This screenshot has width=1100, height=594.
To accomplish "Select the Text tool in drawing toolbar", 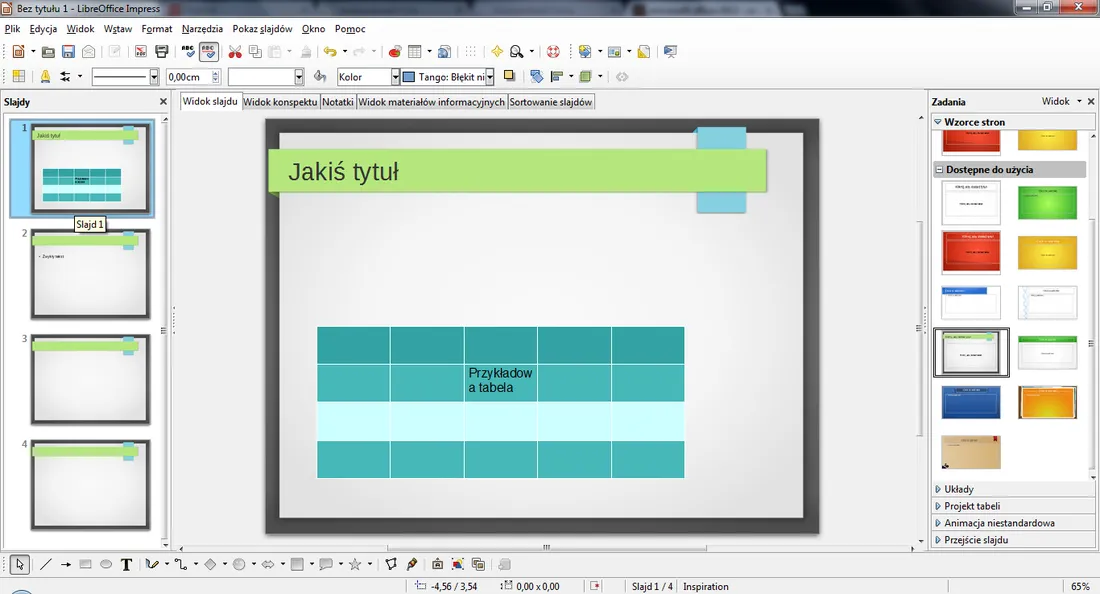I will tap(126, 565).
